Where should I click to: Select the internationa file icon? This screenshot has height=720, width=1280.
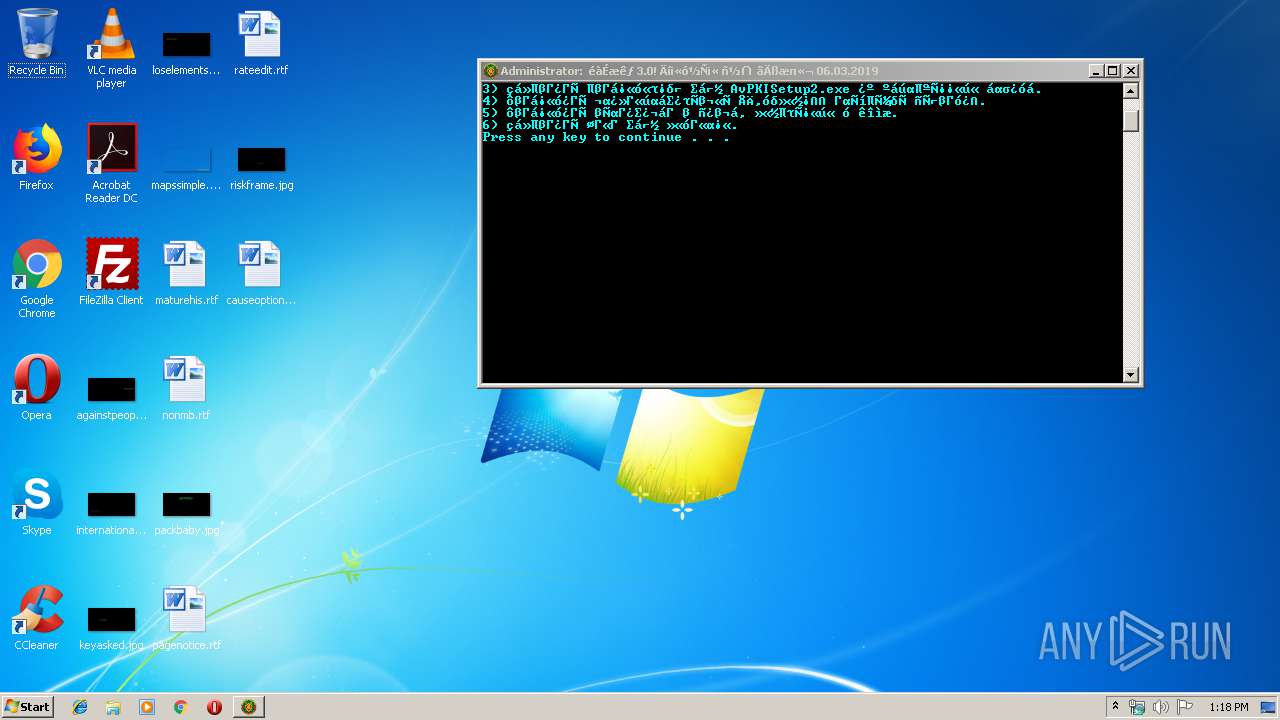pyautogui.click(x=111, y=512)
